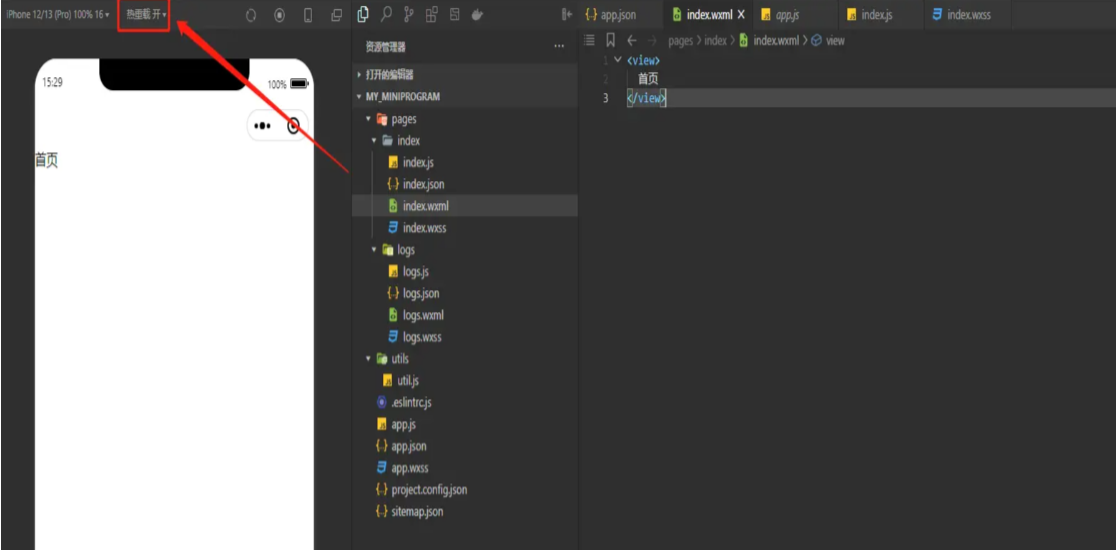Open the 热重载 开 hot reload dropdown
This screenshot has height=550, width=1116.
tap(146, 14)
